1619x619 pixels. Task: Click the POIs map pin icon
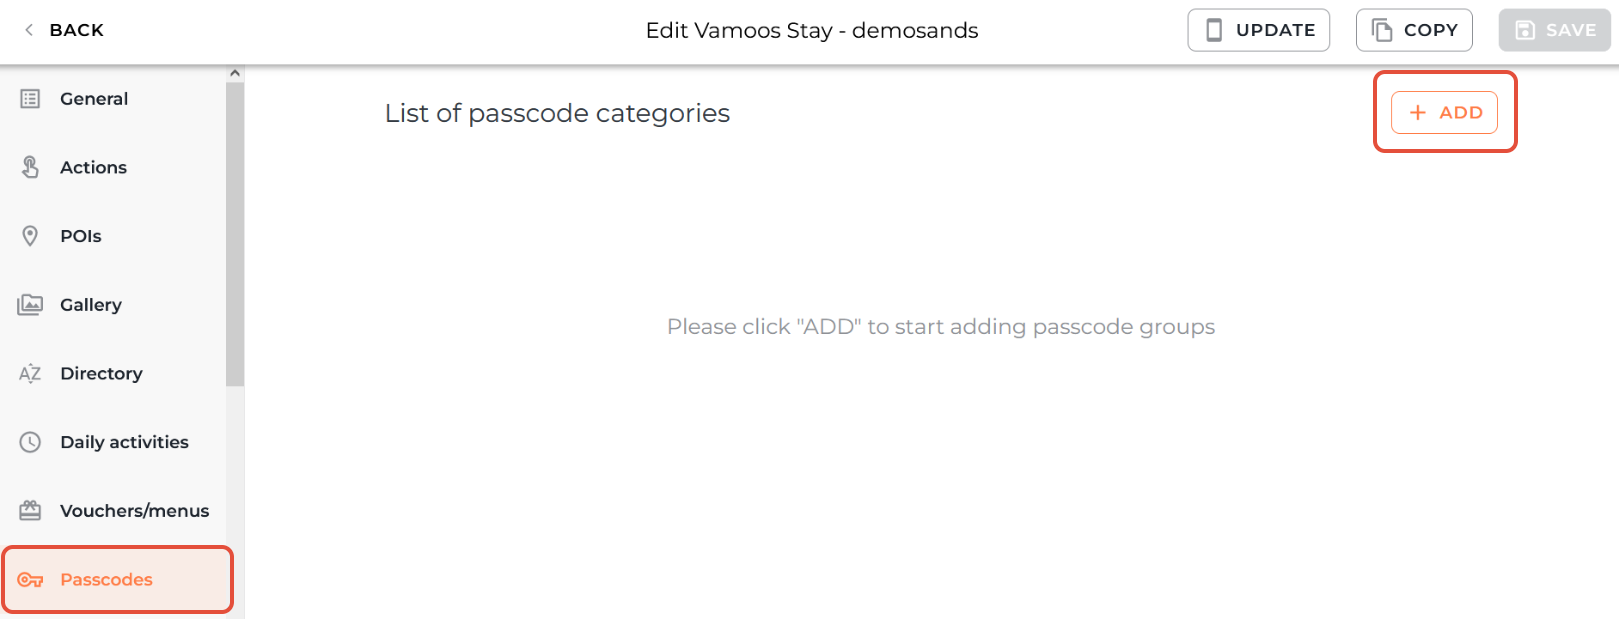coord(30,236)
